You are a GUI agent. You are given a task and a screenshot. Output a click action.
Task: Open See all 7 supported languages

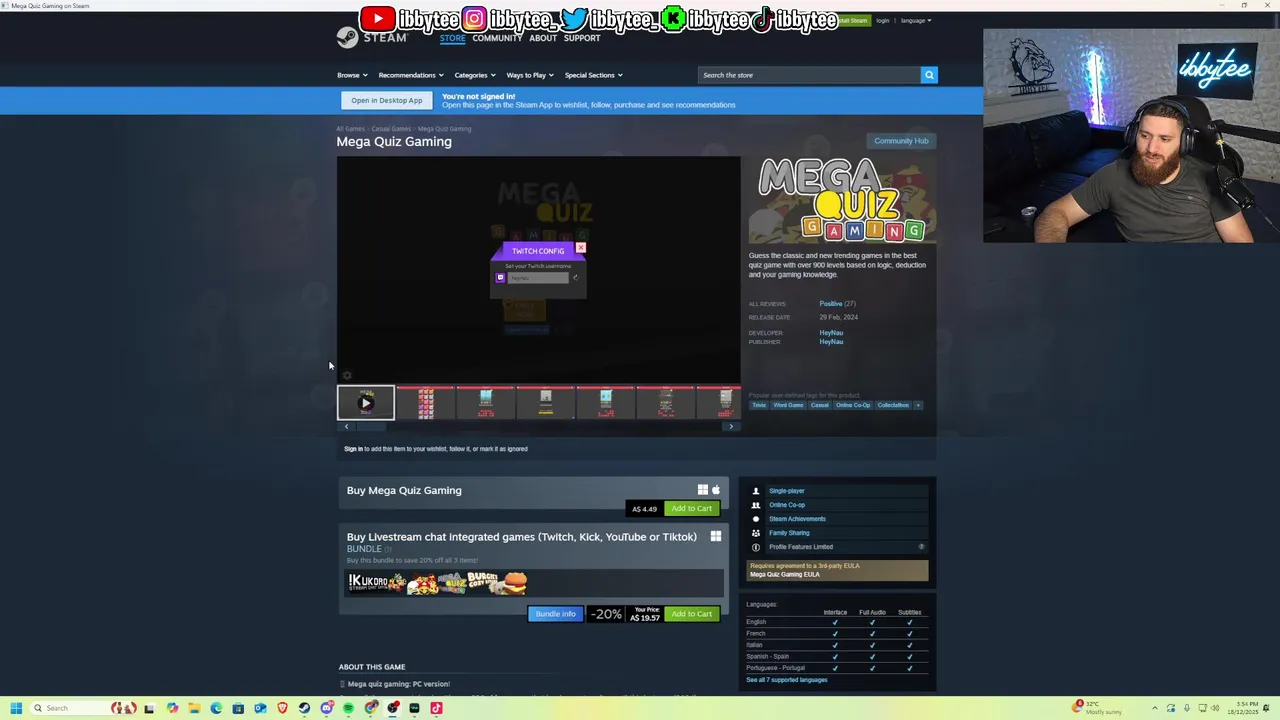(787, 680)
